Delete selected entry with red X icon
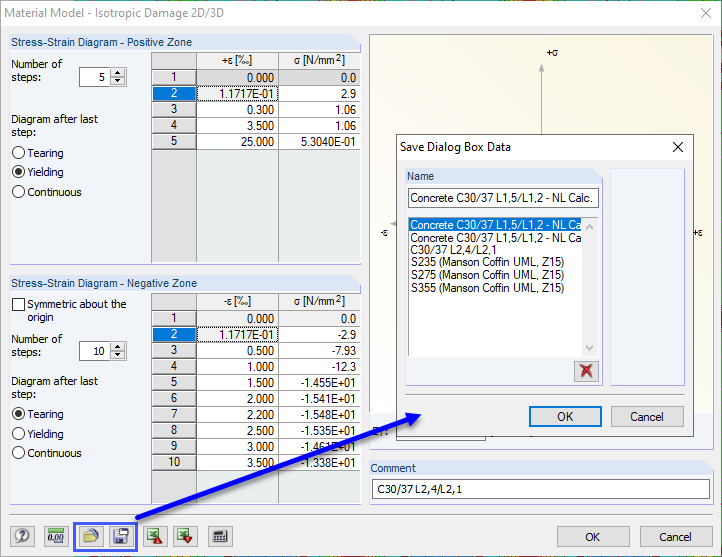The image size is (722, 557). (586, 371)
